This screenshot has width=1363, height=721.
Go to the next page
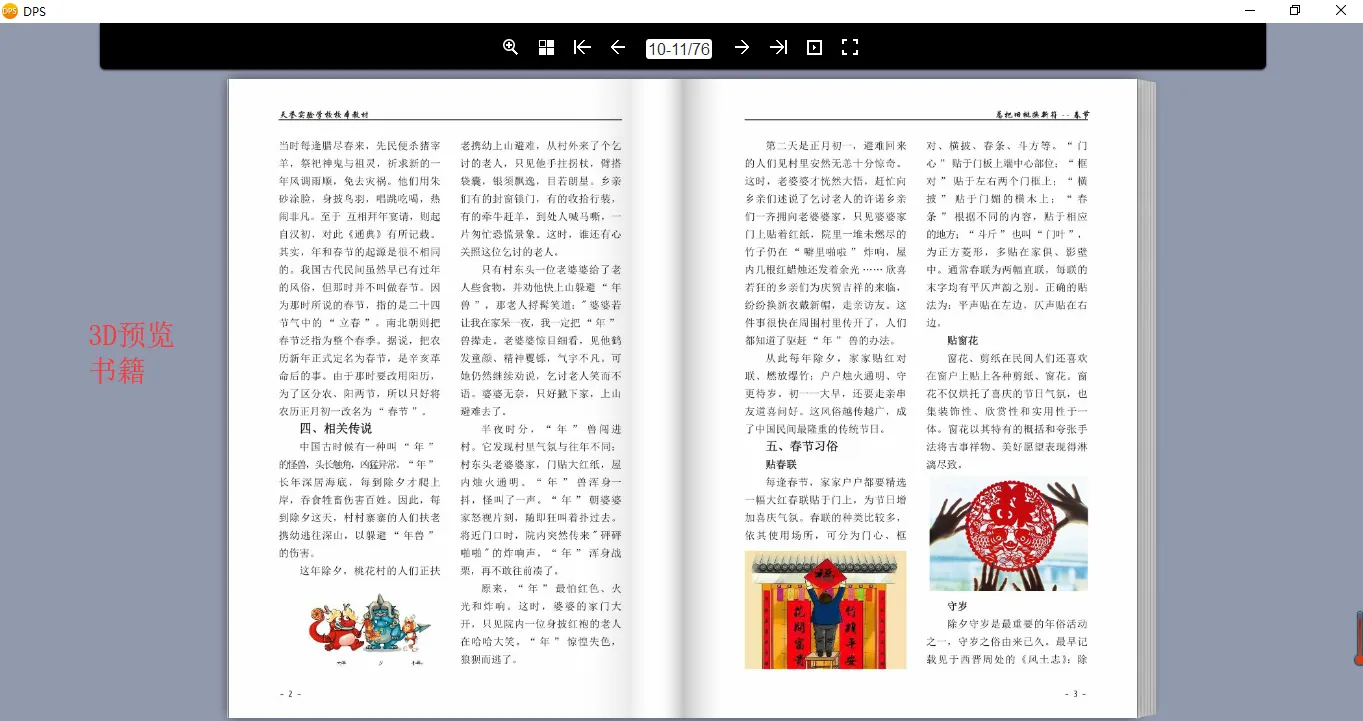(x=742, y=47)
